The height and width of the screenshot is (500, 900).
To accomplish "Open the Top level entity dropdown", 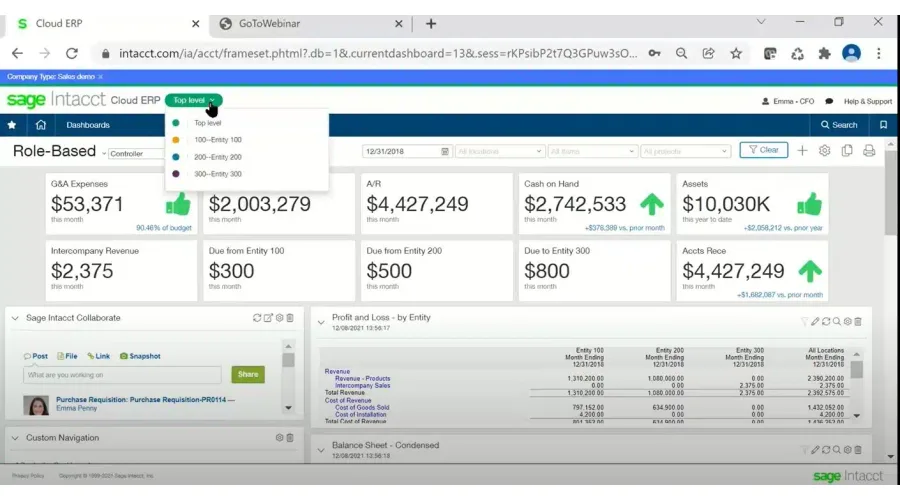I will pyautogui.click(x=193, y=100).
